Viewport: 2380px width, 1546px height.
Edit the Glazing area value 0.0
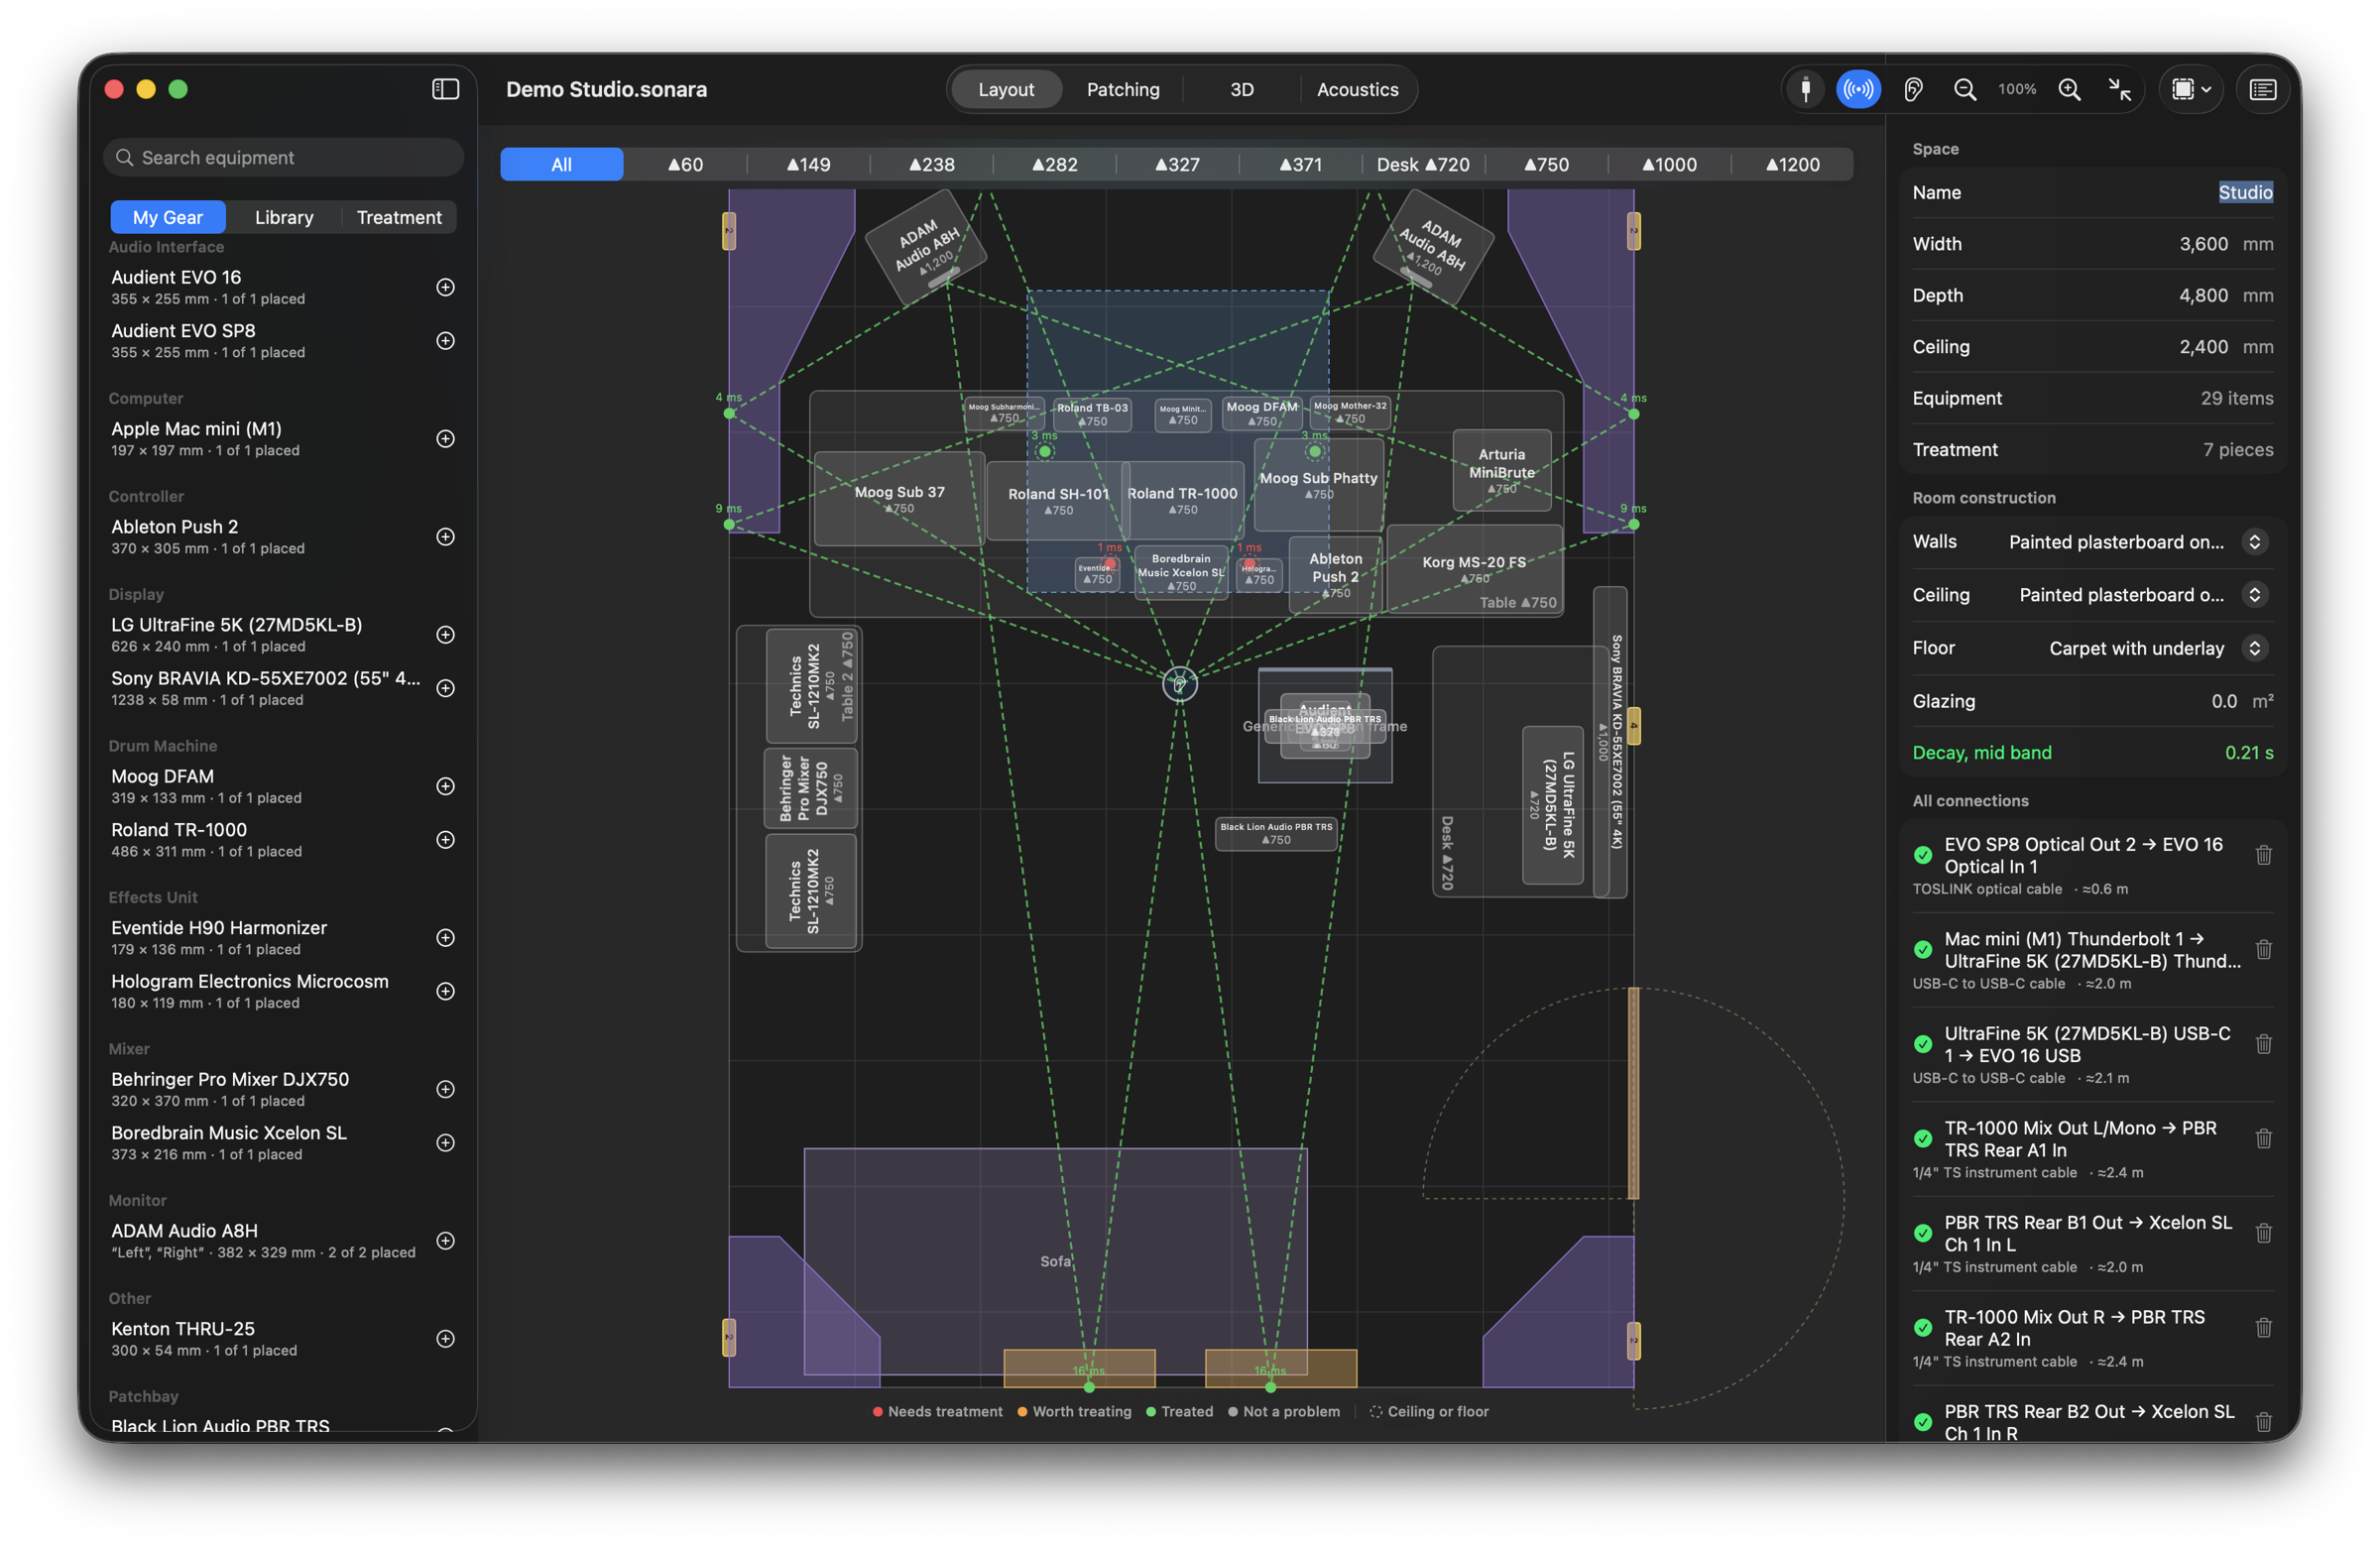pos(2223,701)
